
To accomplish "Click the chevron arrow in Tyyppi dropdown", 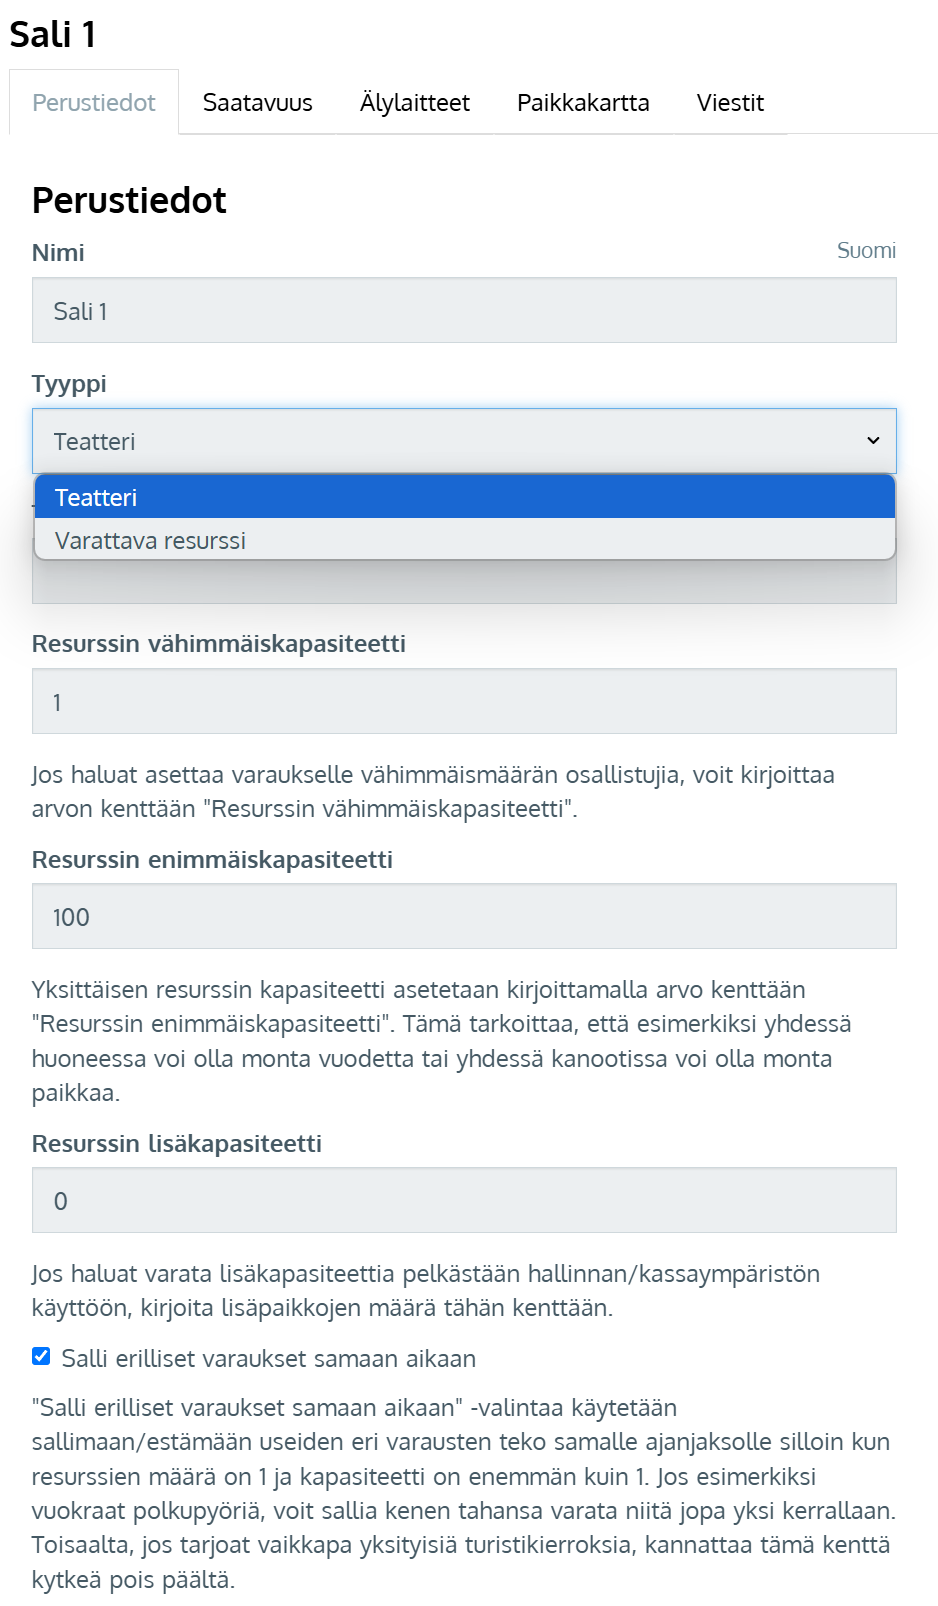I will coord(872,441).
